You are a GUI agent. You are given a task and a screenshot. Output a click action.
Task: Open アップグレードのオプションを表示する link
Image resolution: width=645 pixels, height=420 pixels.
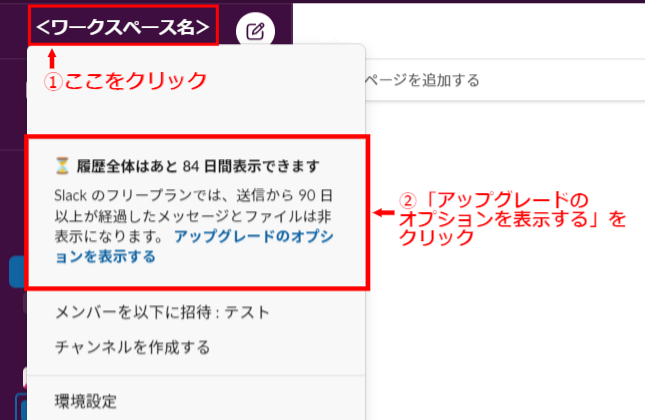pyautogui.click(x=194, y=246)
